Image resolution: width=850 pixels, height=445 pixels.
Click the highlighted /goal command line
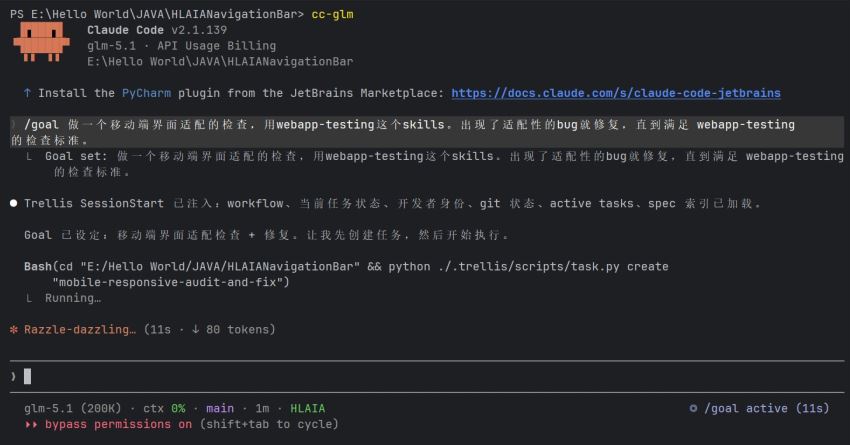427,132
